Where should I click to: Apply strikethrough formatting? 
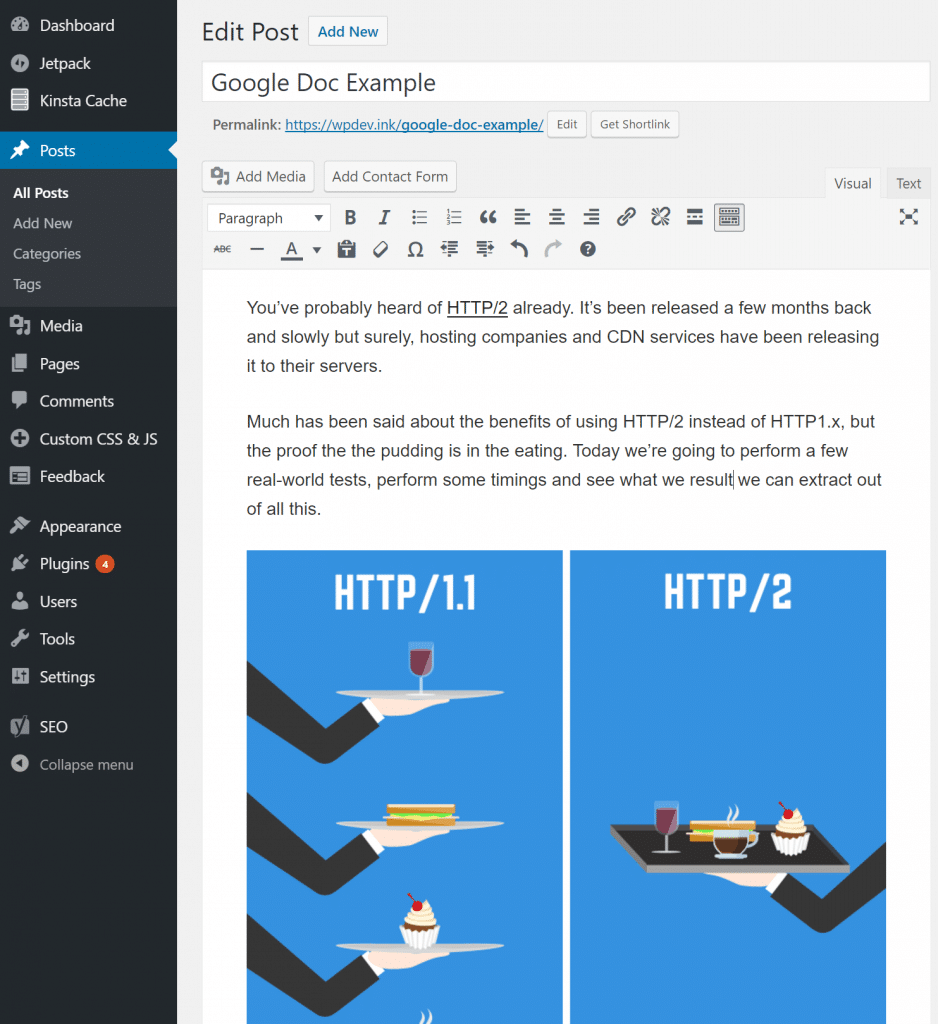point(223,249)
